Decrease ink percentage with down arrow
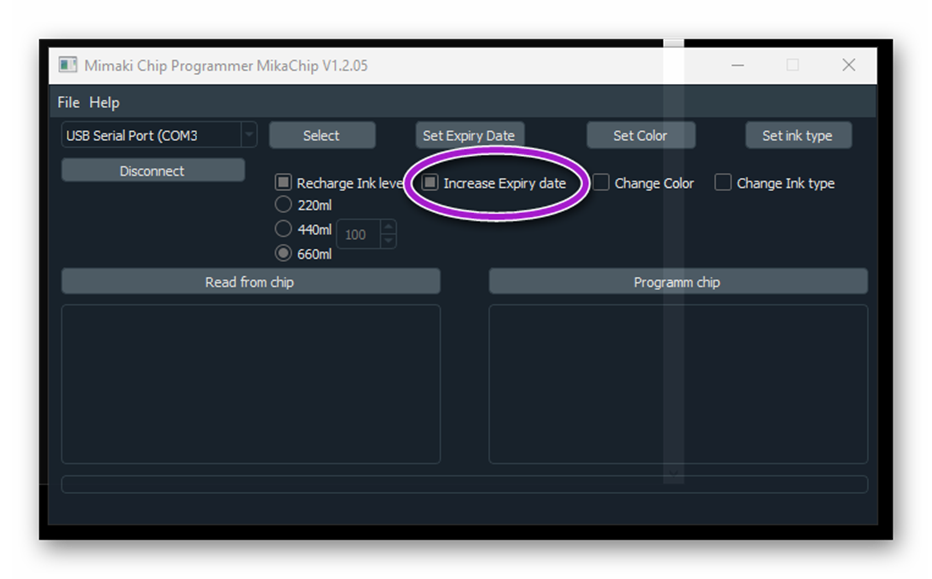 click(x=388, y=241)
